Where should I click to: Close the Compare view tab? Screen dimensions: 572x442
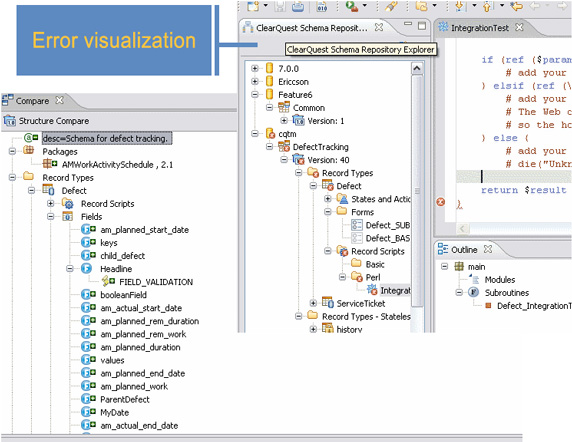coord(59,100)
